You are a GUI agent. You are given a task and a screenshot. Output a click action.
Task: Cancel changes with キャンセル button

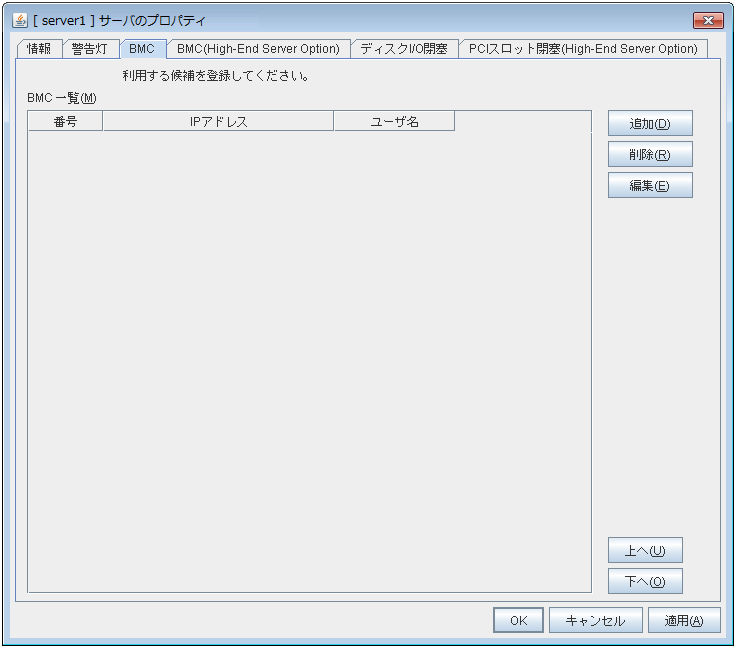tap(595, 620)
